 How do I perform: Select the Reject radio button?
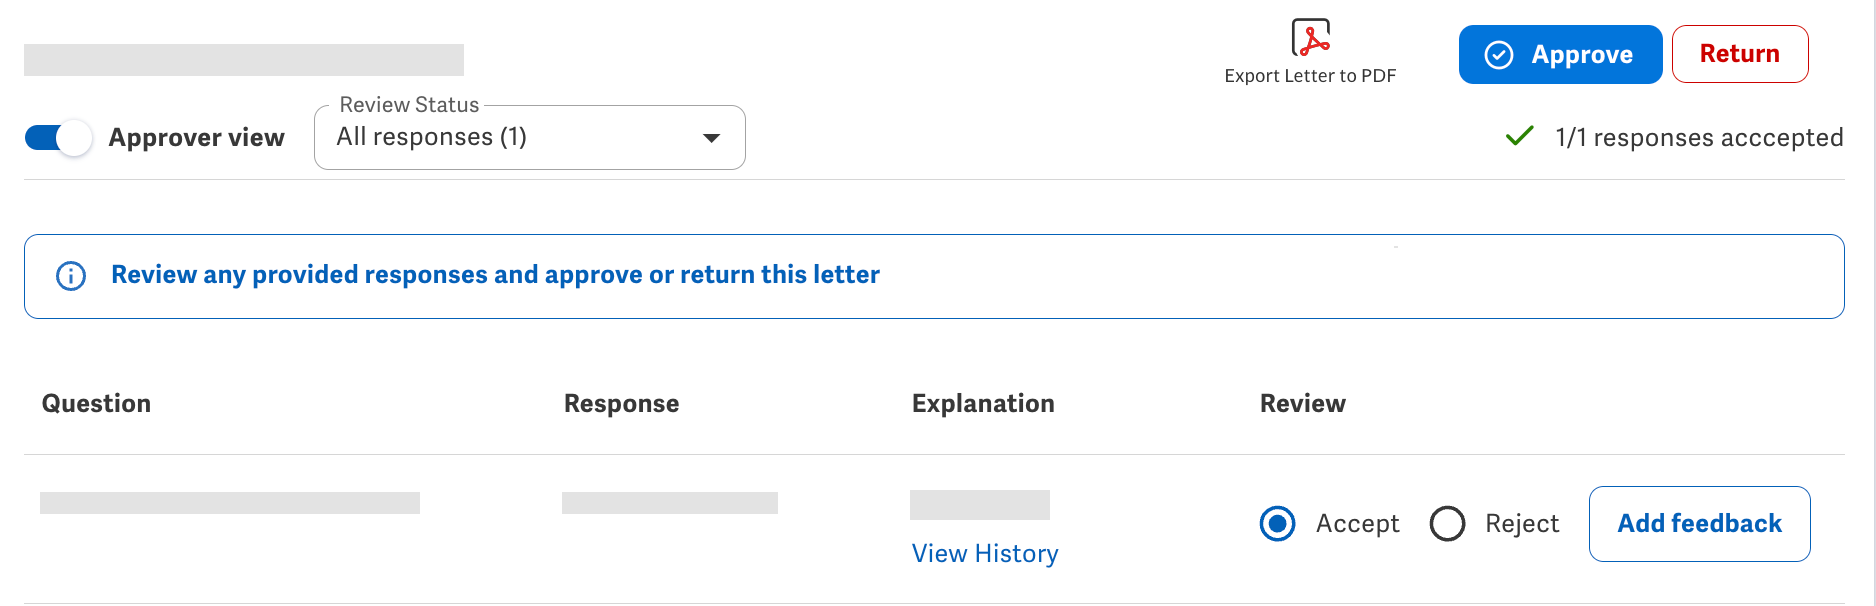(x=1447, y=523)
